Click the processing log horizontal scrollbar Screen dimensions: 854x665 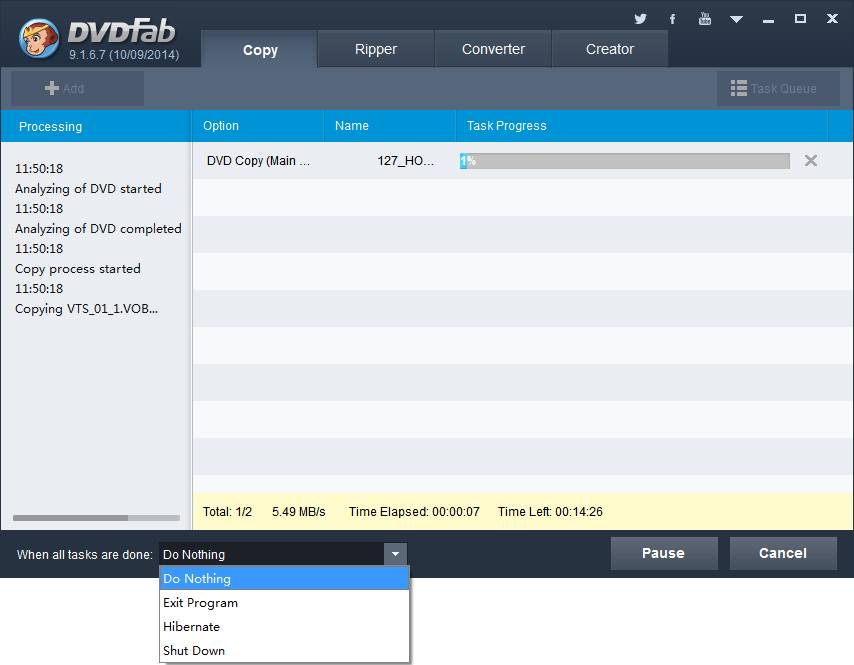tap(96, 518)
